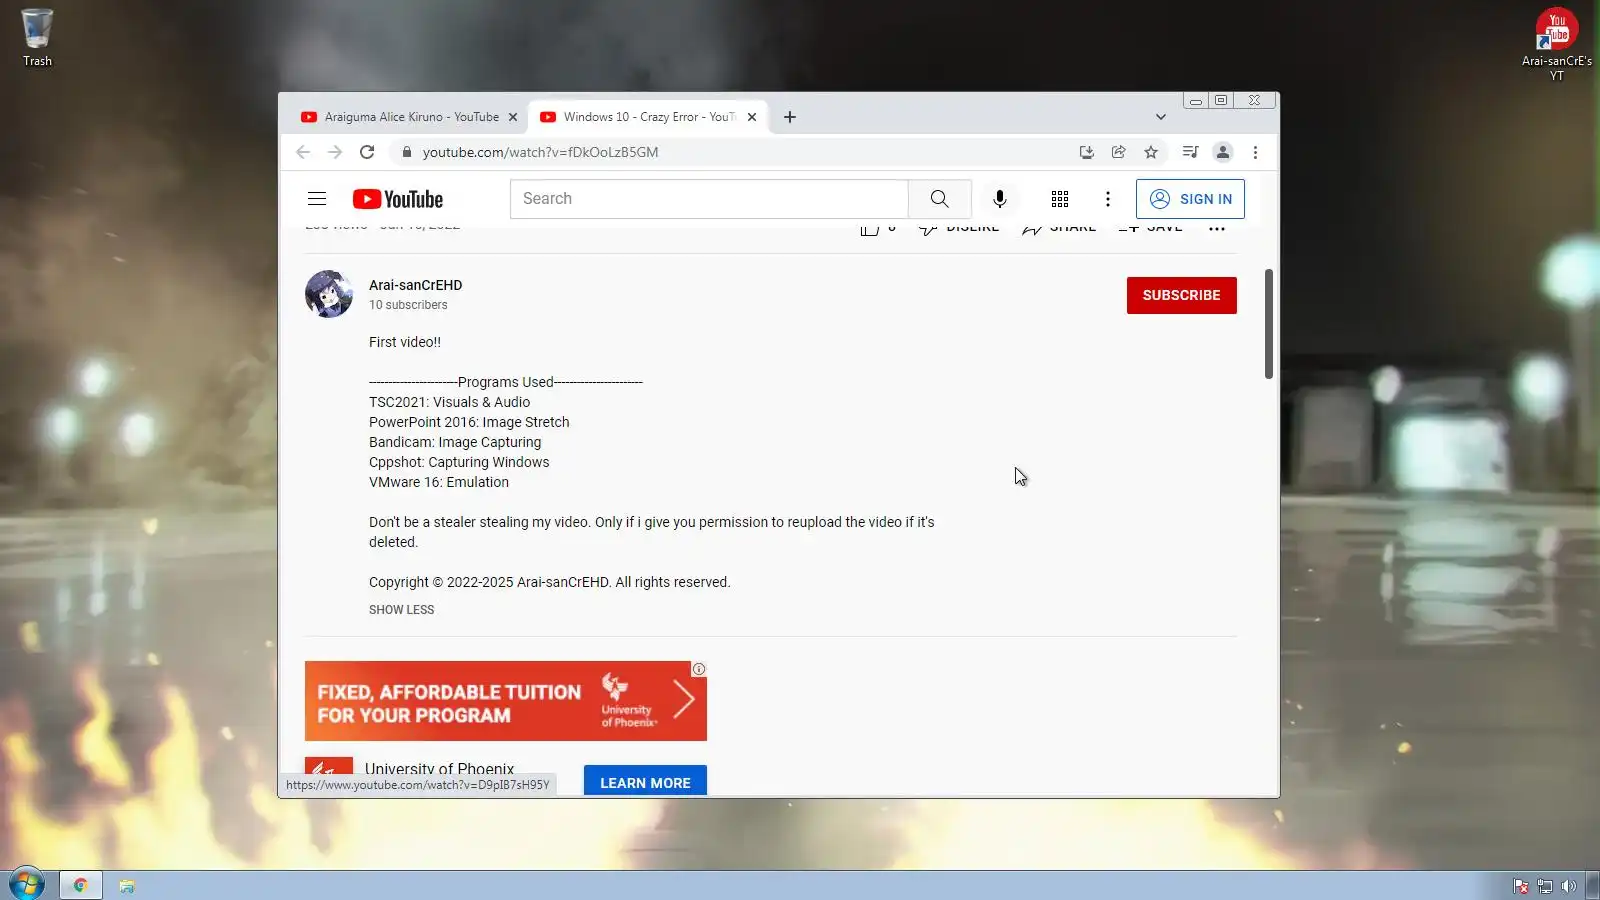Click the LEARN MORE ad button
The height and width of the screenshot is (900, 1600).
tap(645, 781)
